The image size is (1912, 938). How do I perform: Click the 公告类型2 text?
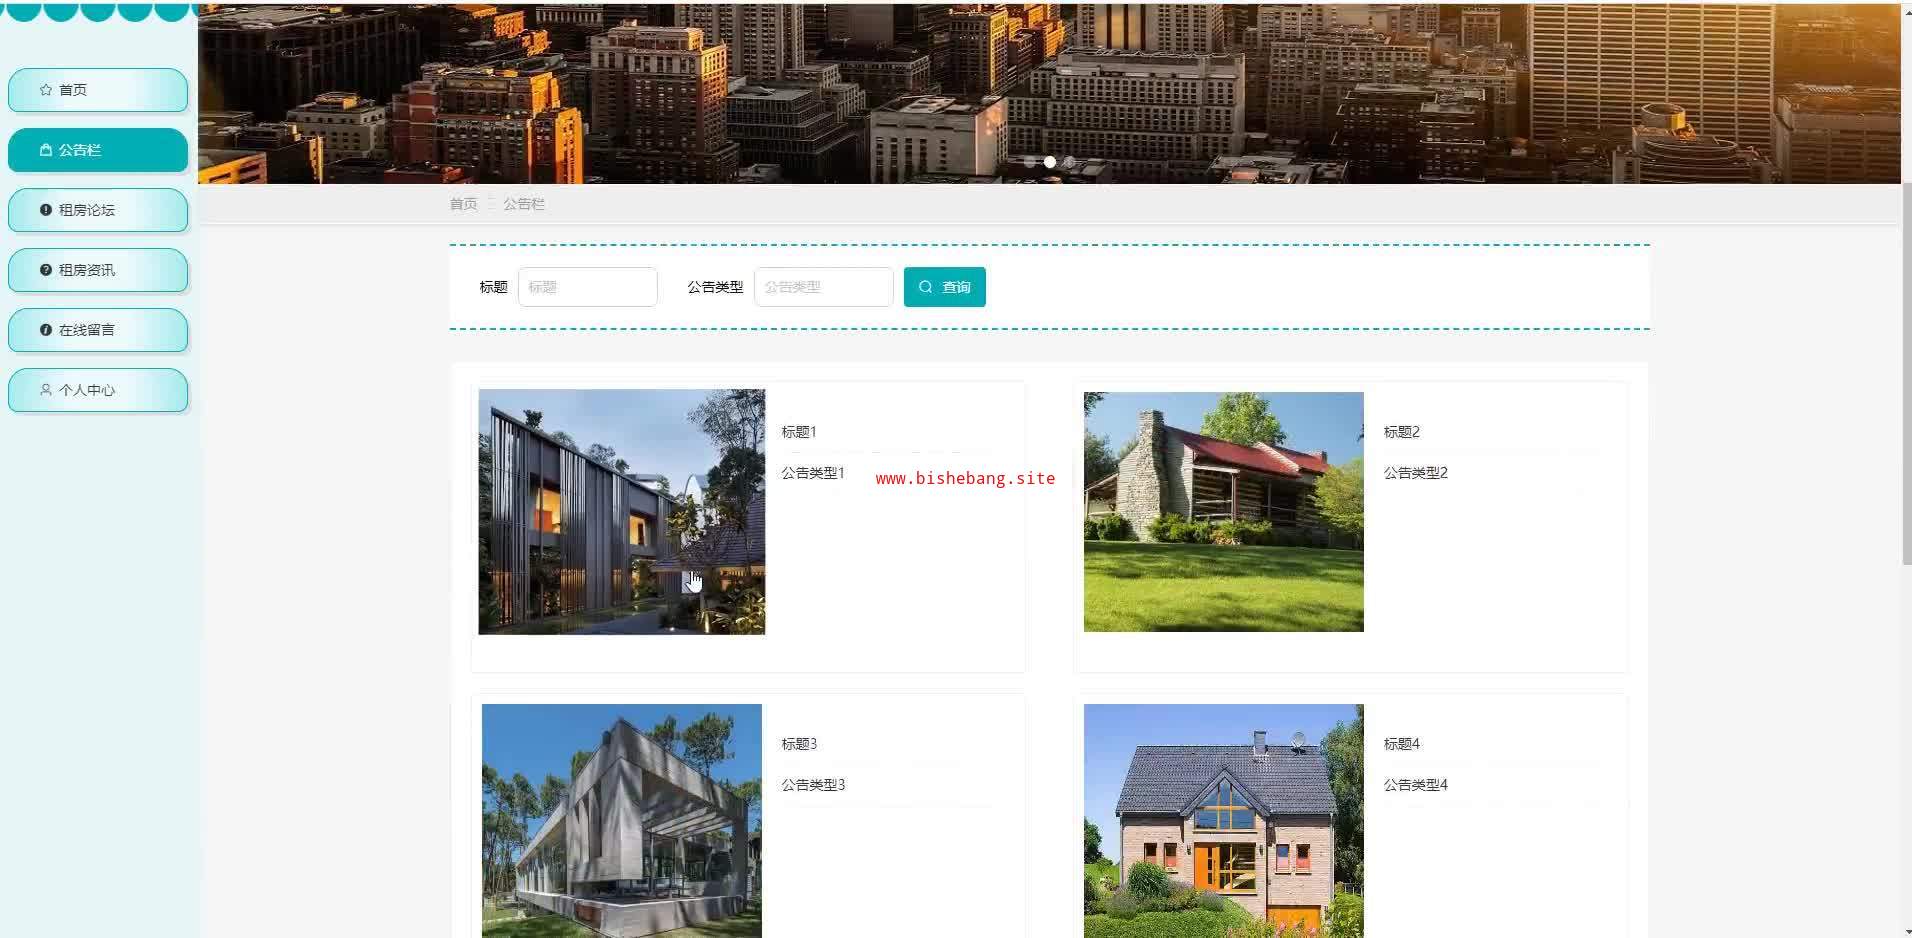tap(1416, 473)
